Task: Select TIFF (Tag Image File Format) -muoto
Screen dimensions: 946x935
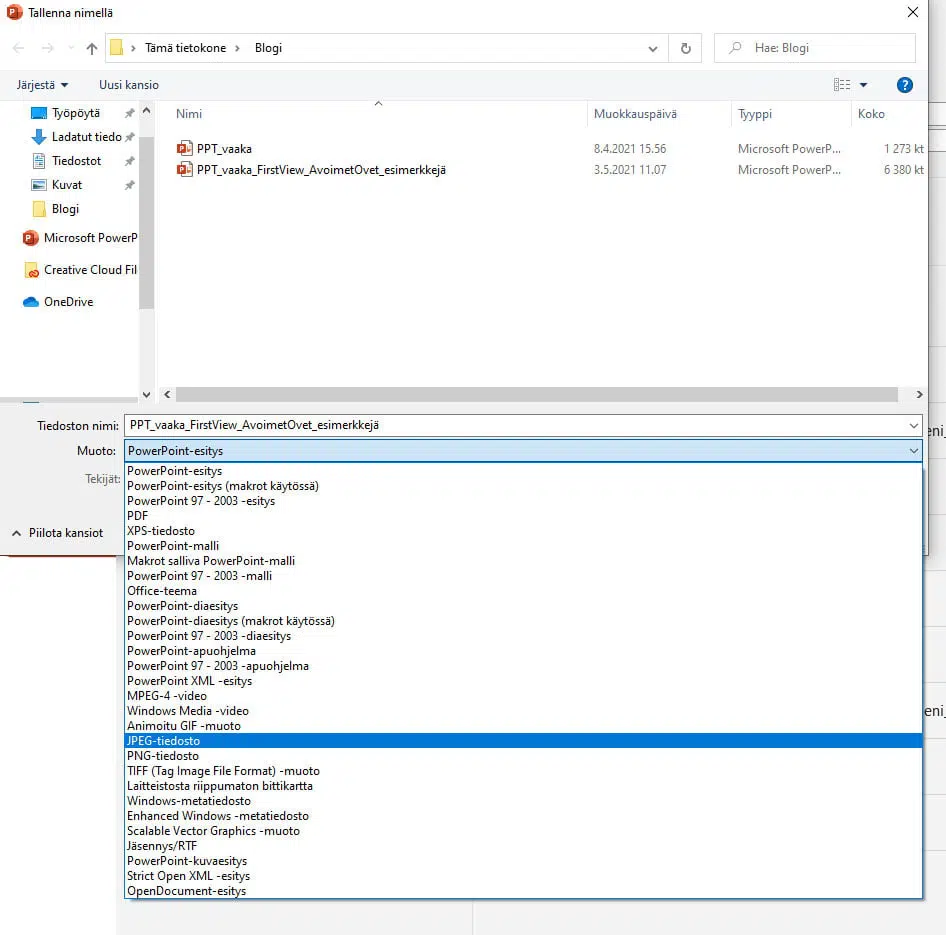Action: pyautogui.click(x=523, y=772)
